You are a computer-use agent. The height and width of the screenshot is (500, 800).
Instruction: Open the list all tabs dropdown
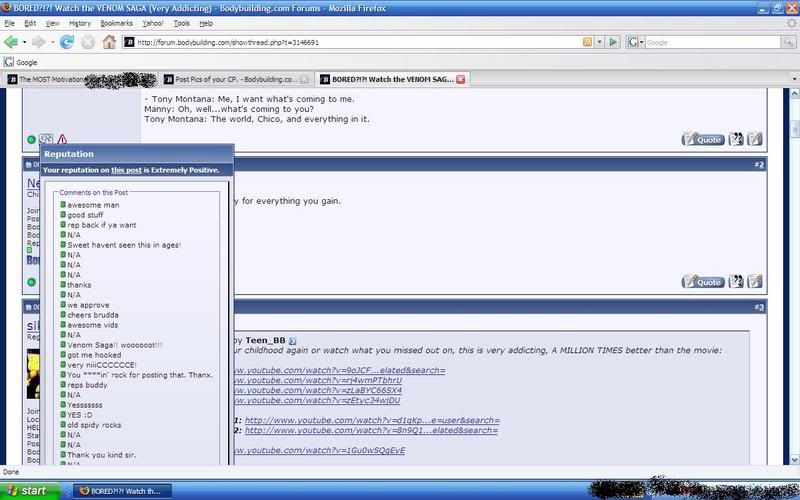(x=794, y=79)
